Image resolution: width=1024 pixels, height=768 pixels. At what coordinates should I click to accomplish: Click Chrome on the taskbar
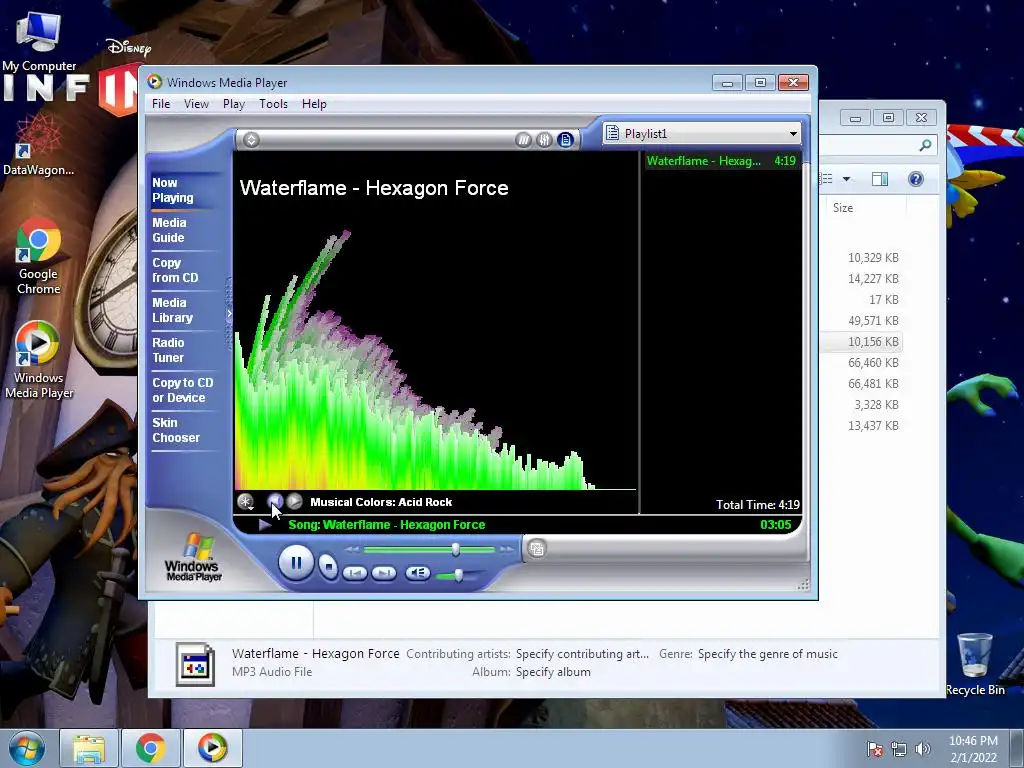(x=150, y=748)
